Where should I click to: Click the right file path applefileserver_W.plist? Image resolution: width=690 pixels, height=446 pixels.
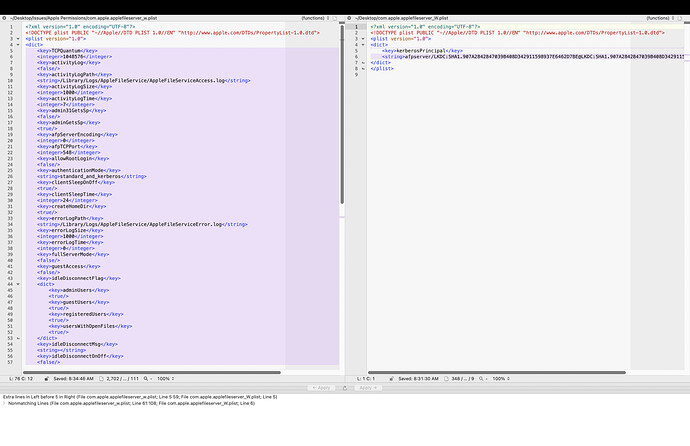[401, 18]
